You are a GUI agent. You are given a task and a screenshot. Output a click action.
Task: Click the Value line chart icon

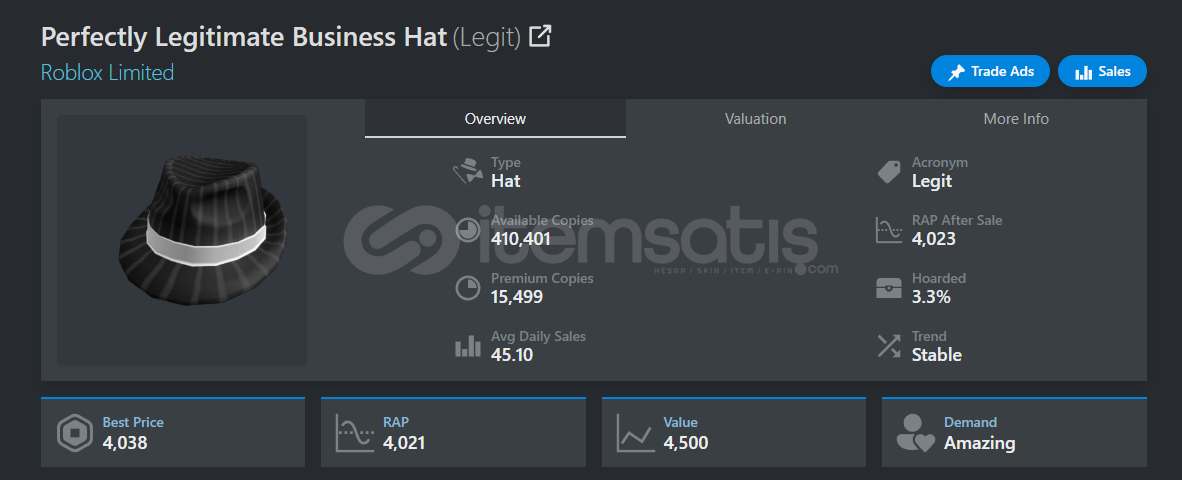(635, 433)
